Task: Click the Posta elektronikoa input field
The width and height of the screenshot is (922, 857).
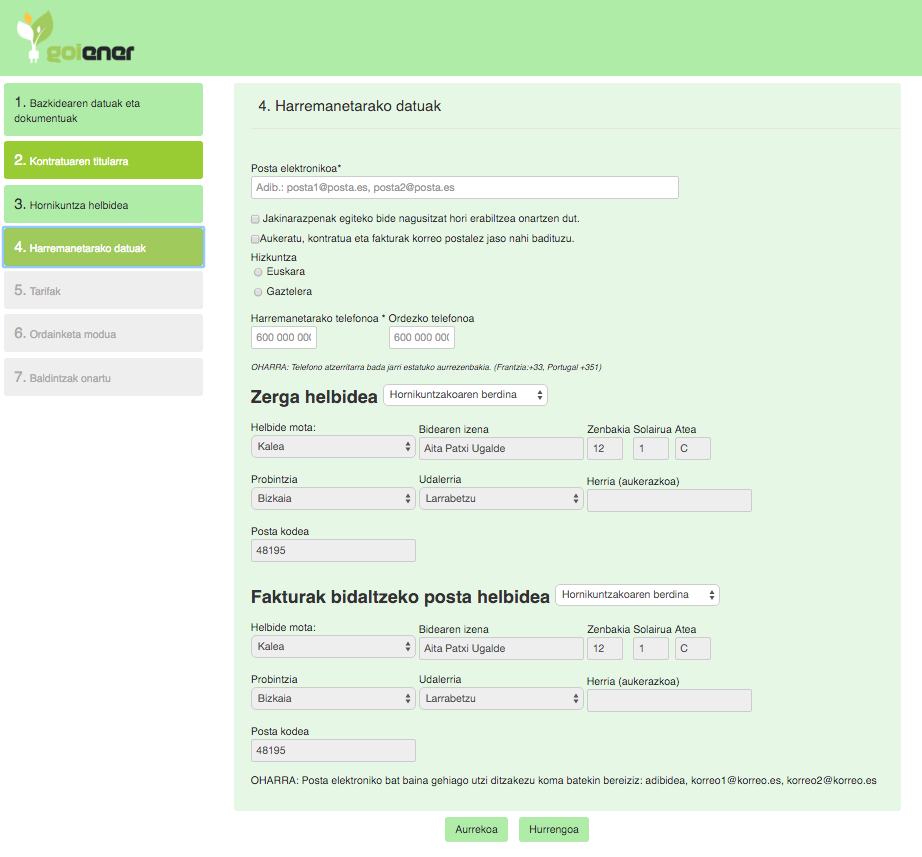Action: click(464, 188)
